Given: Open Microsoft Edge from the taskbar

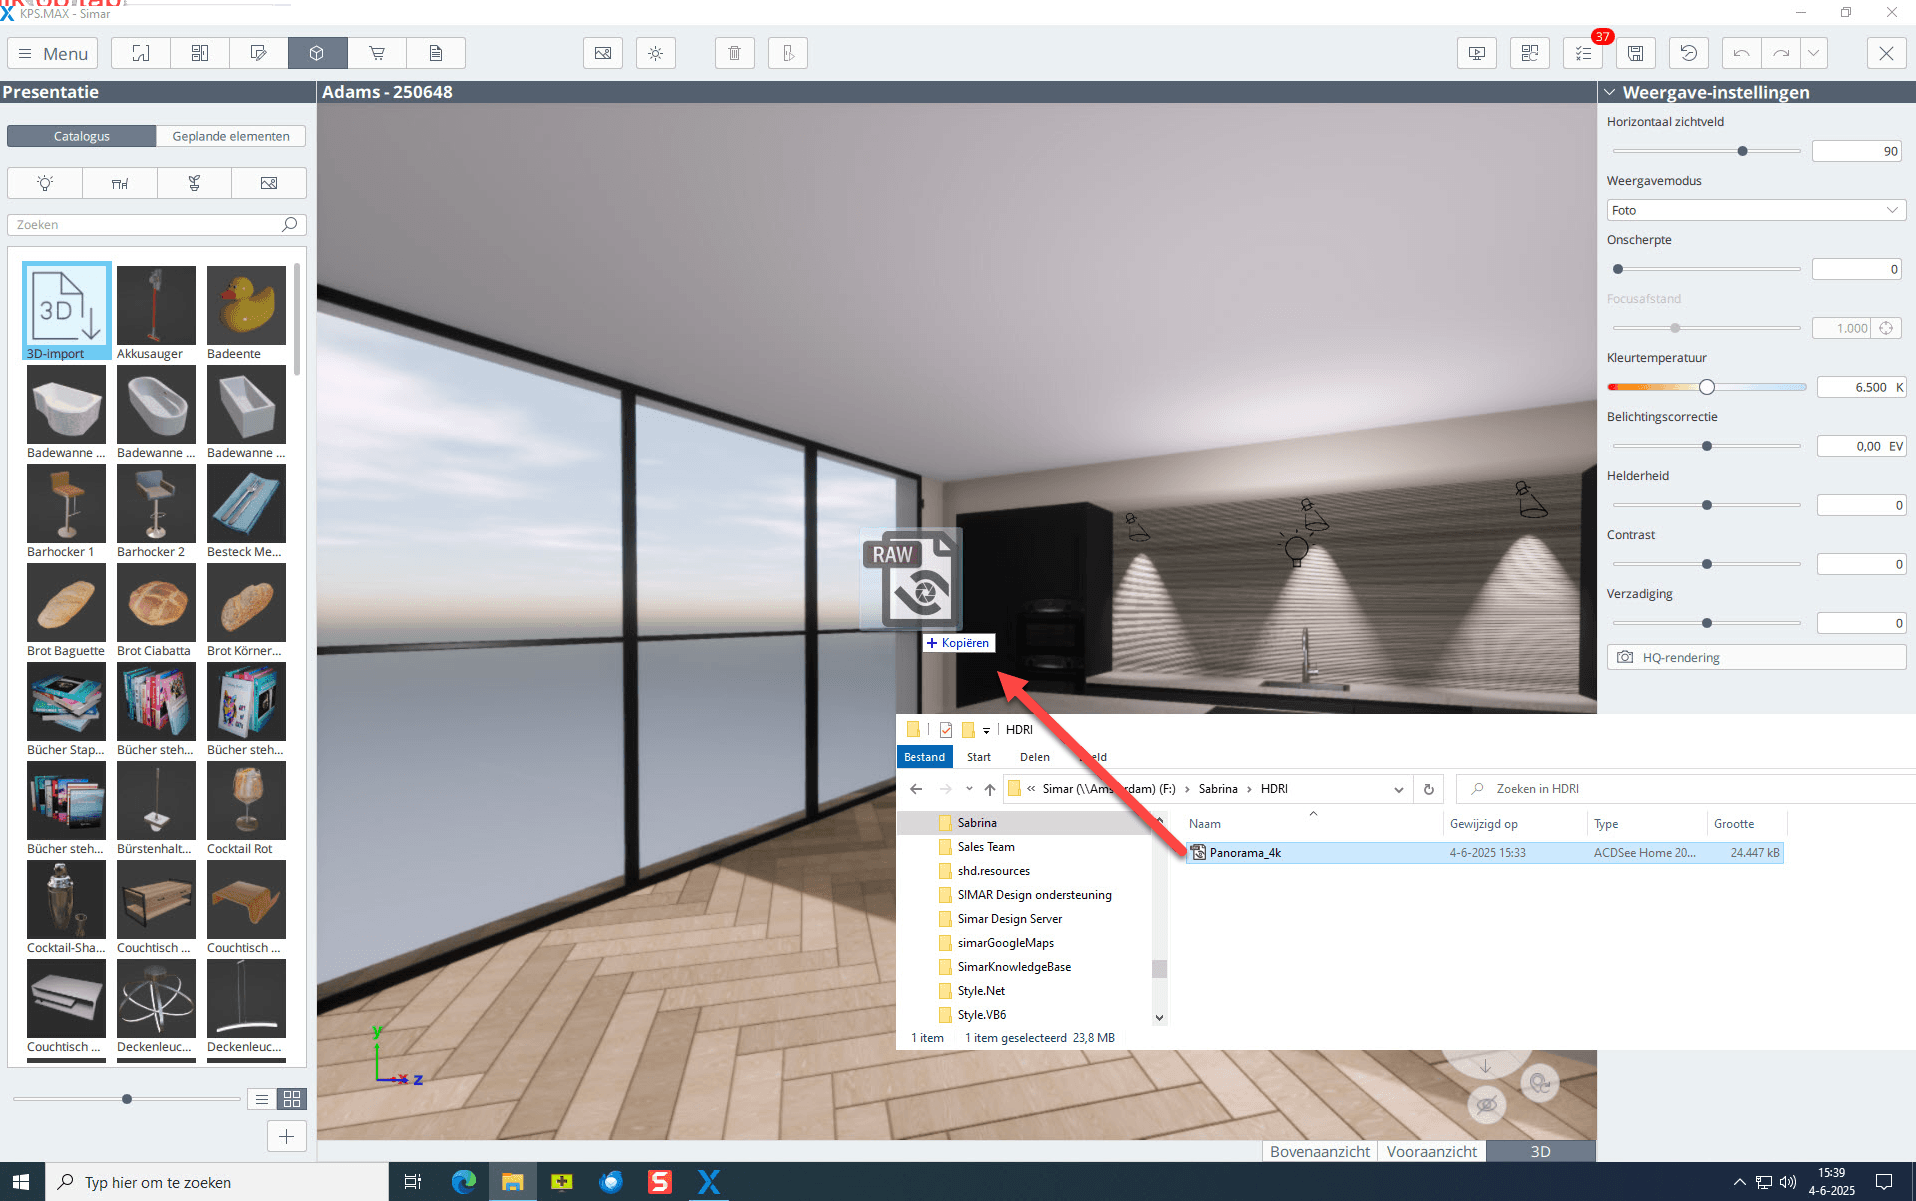Looking at the screenshot, I should 464,1182.
